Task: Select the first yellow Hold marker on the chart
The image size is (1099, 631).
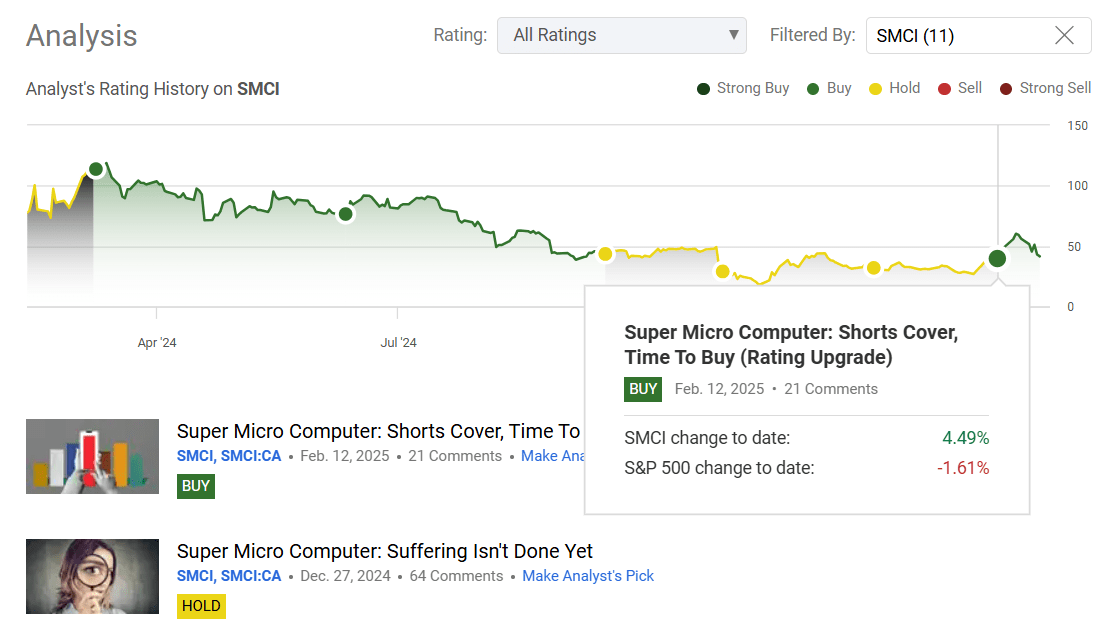Action: coord(605,254)
